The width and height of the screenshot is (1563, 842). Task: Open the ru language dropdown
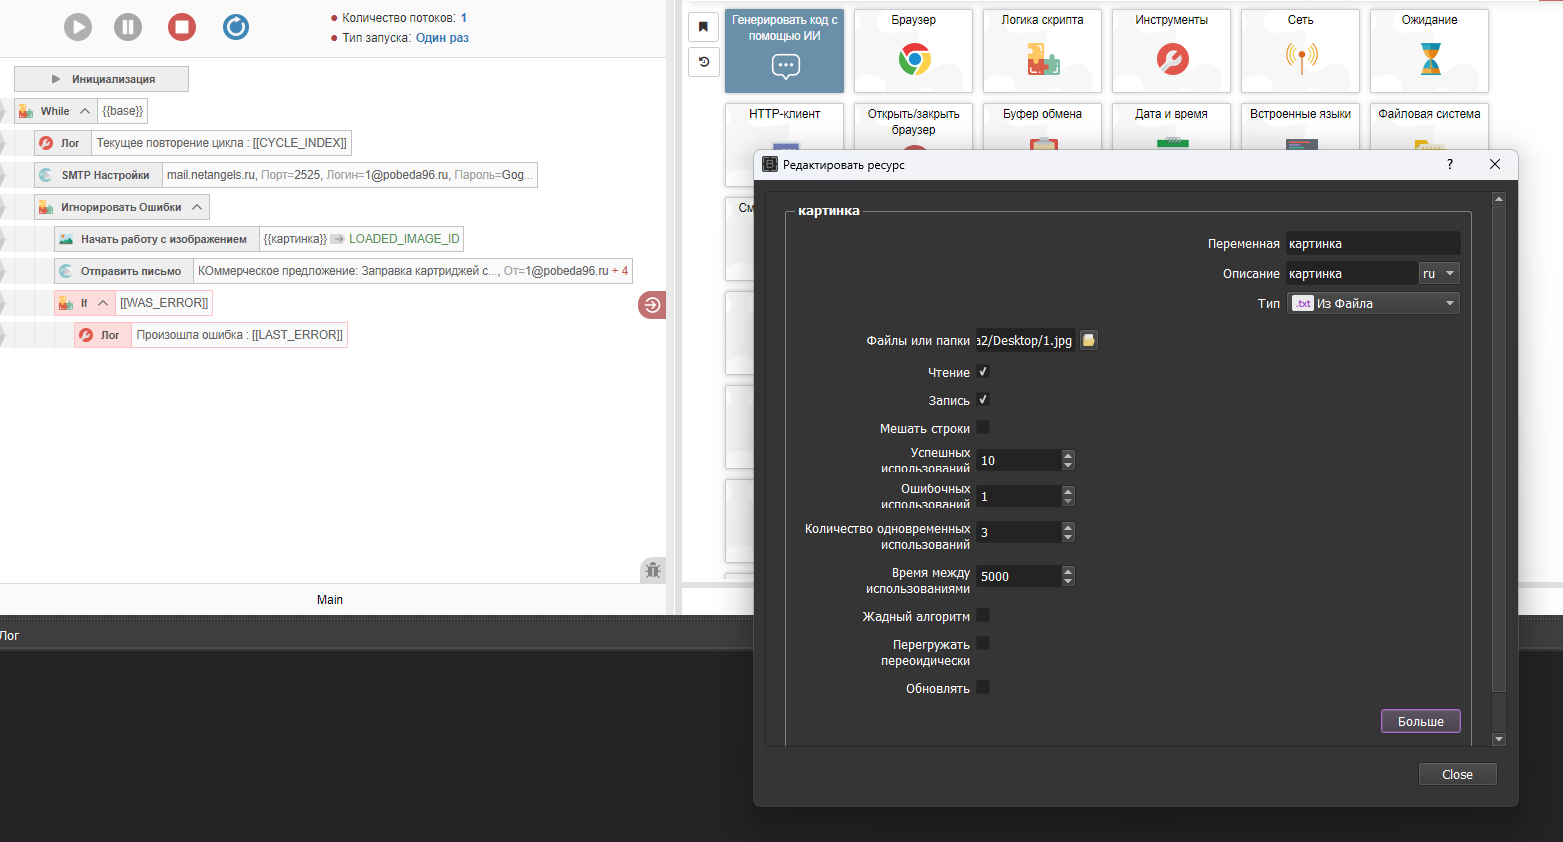pos(1439,273)
